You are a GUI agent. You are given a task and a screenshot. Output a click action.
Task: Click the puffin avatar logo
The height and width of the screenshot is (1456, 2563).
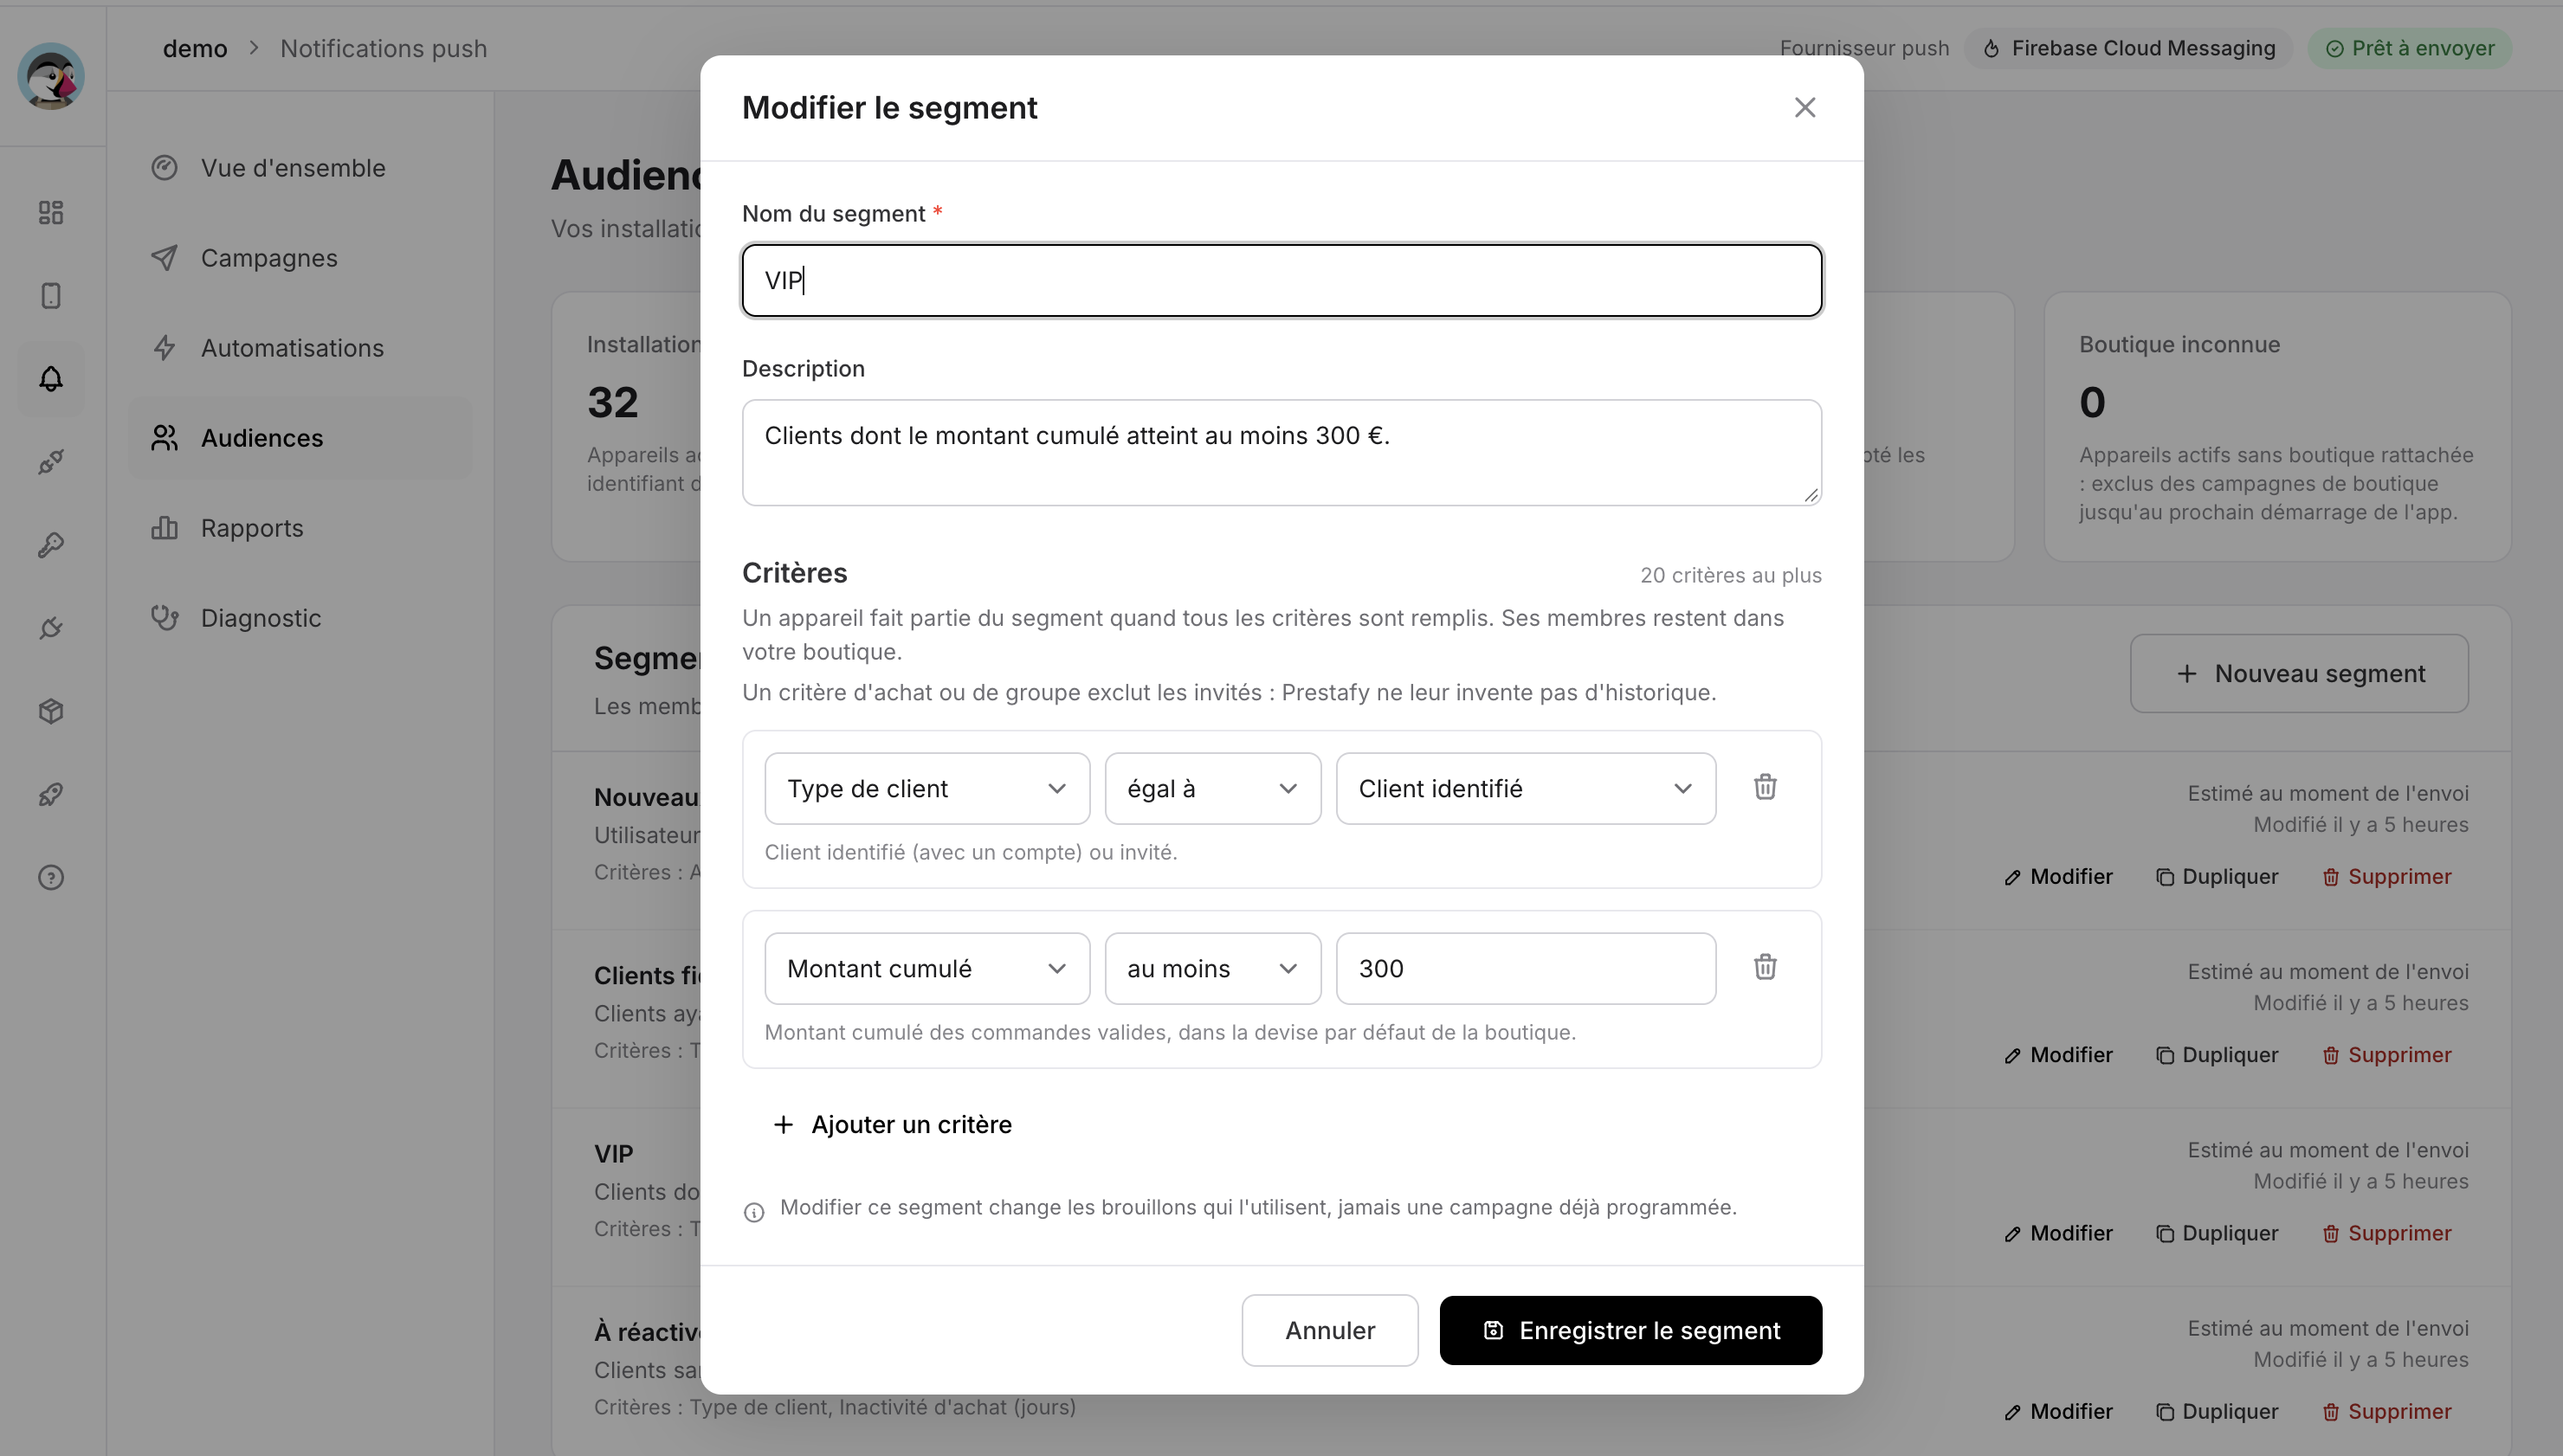click(51, 76)
